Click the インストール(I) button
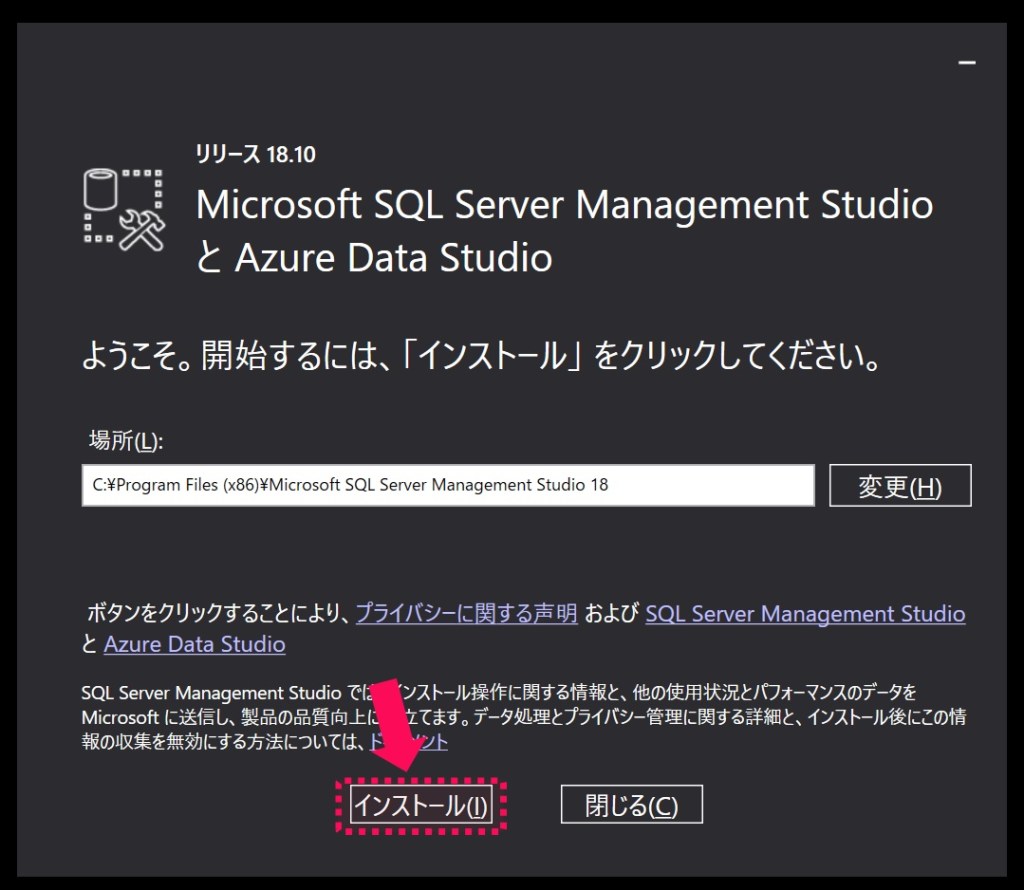Image resolution: width=1024 pixels, height=890 pixels. click(421, 804)
